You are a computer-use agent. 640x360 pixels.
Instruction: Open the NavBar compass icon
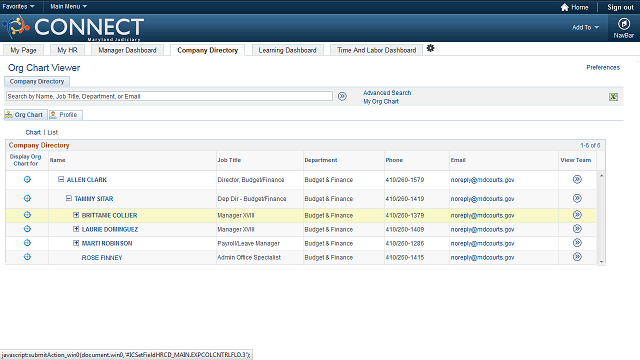pyautogui.click(x=624, y=24)
